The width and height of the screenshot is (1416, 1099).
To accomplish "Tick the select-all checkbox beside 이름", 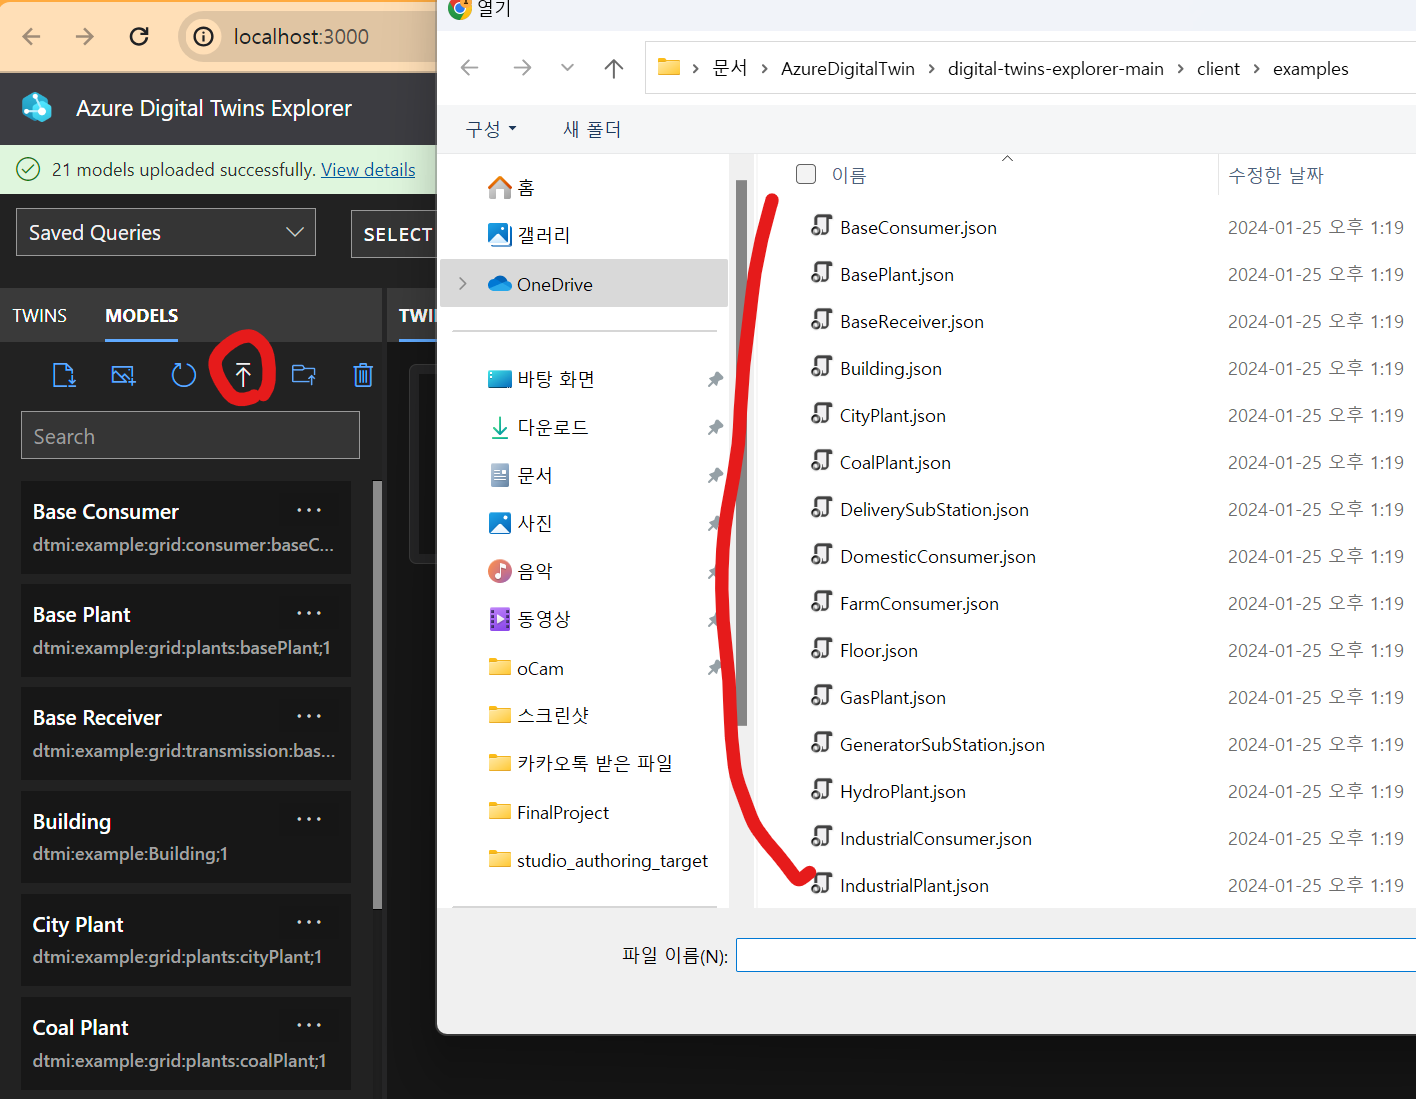I will point(806,174).
